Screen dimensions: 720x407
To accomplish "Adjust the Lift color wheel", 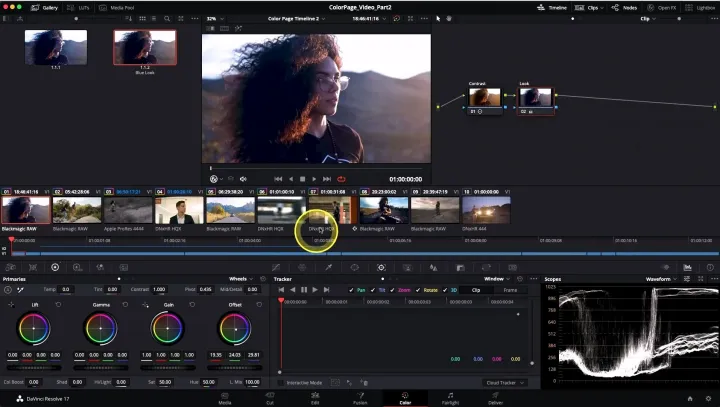I will click(x=34, y=328).
